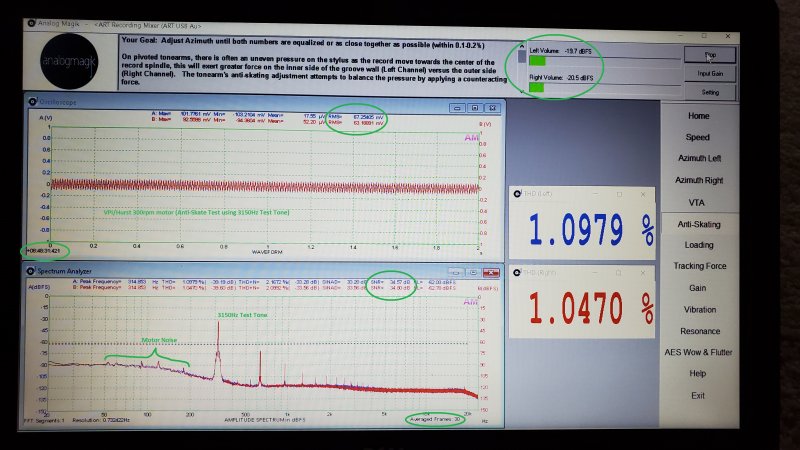Image resolution: width=800 pixels, height=450 pixels.
Task: Click the Right Volume level meter
Action: click(605, 88)
